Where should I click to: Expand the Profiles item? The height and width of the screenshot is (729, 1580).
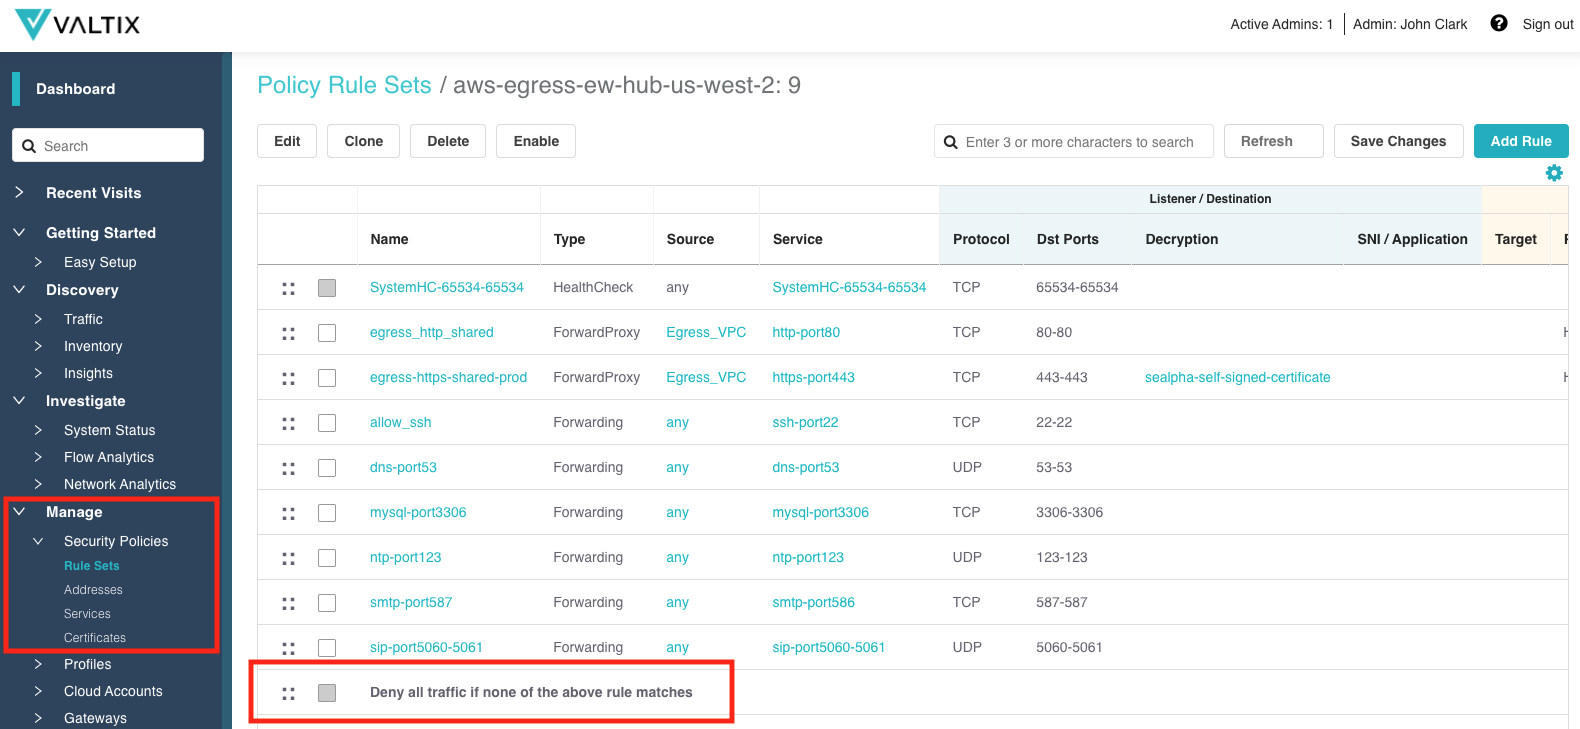[x=38, y=664]
